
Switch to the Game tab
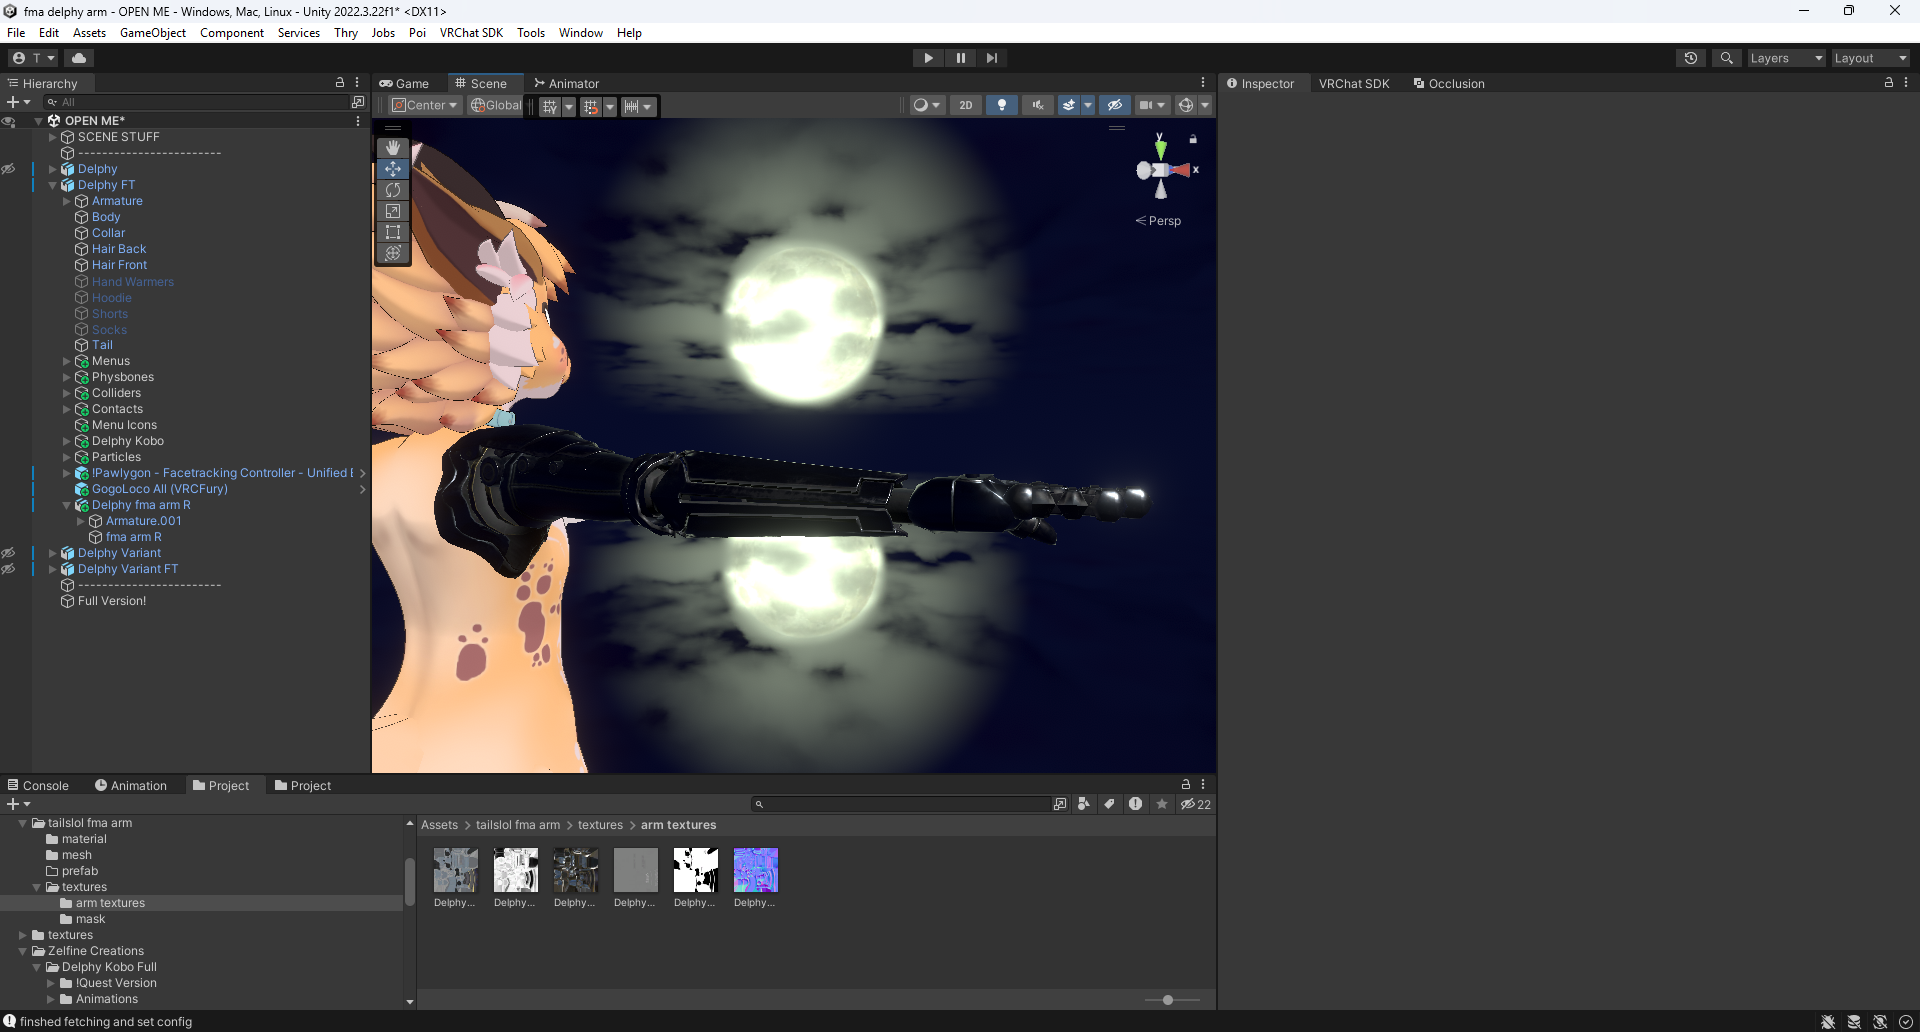point(405,83)
